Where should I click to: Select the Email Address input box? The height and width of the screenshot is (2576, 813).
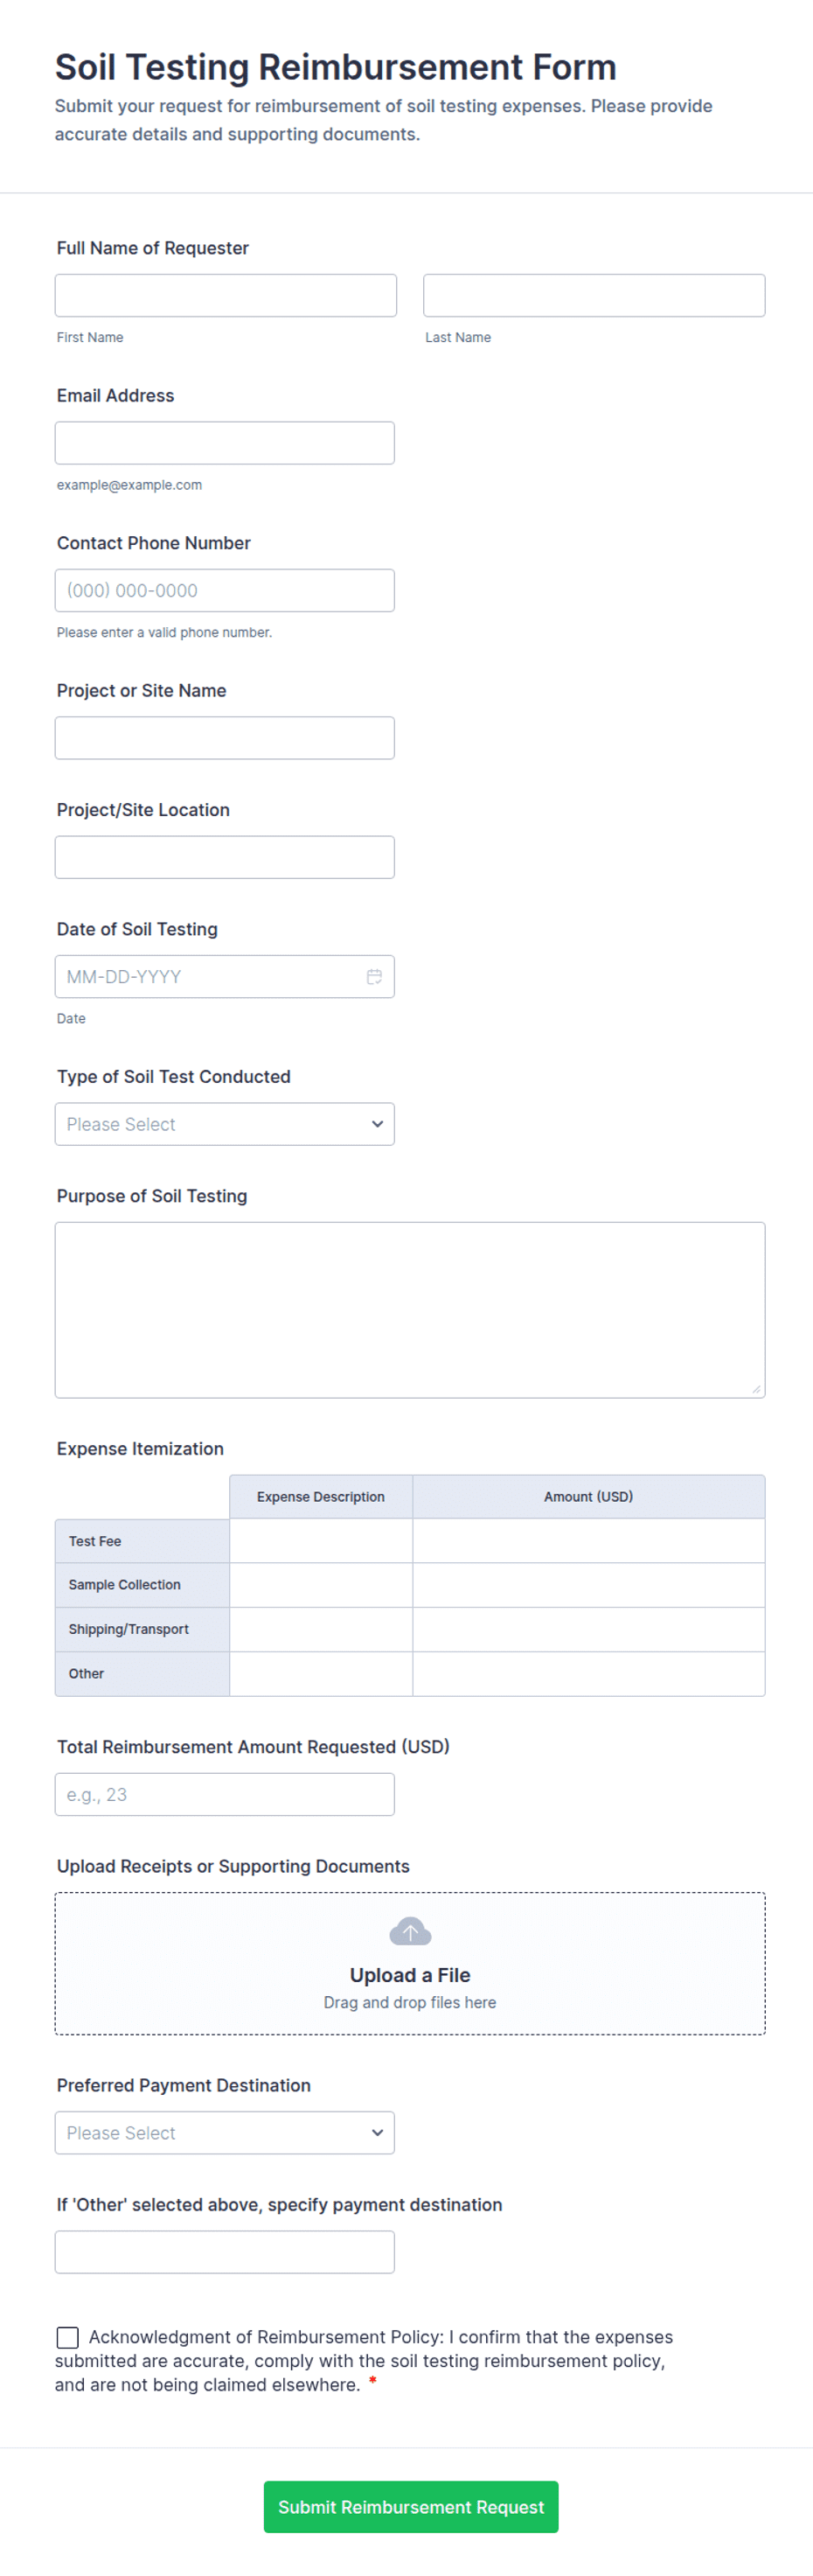(x=225, y=443)
